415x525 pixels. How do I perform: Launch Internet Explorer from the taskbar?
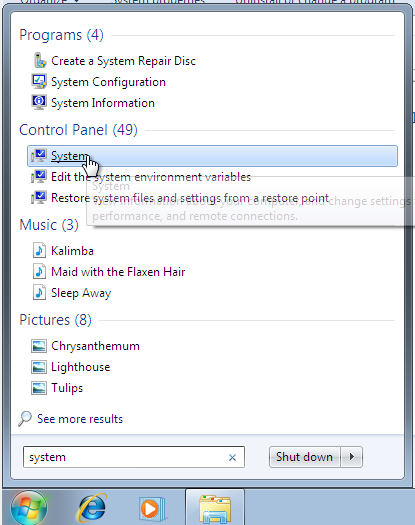(x=91, y=508)
